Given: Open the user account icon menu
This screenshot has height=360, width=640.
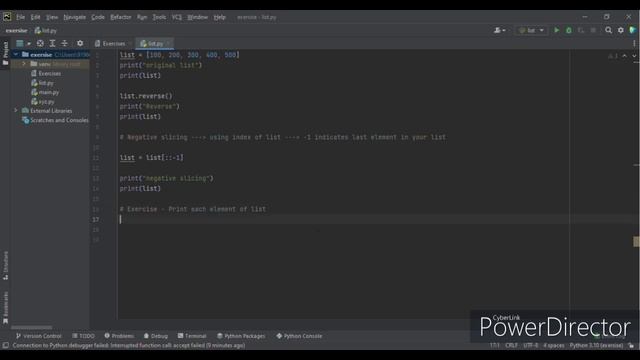Looking at the screenshot, I should [x=500, y=30].
